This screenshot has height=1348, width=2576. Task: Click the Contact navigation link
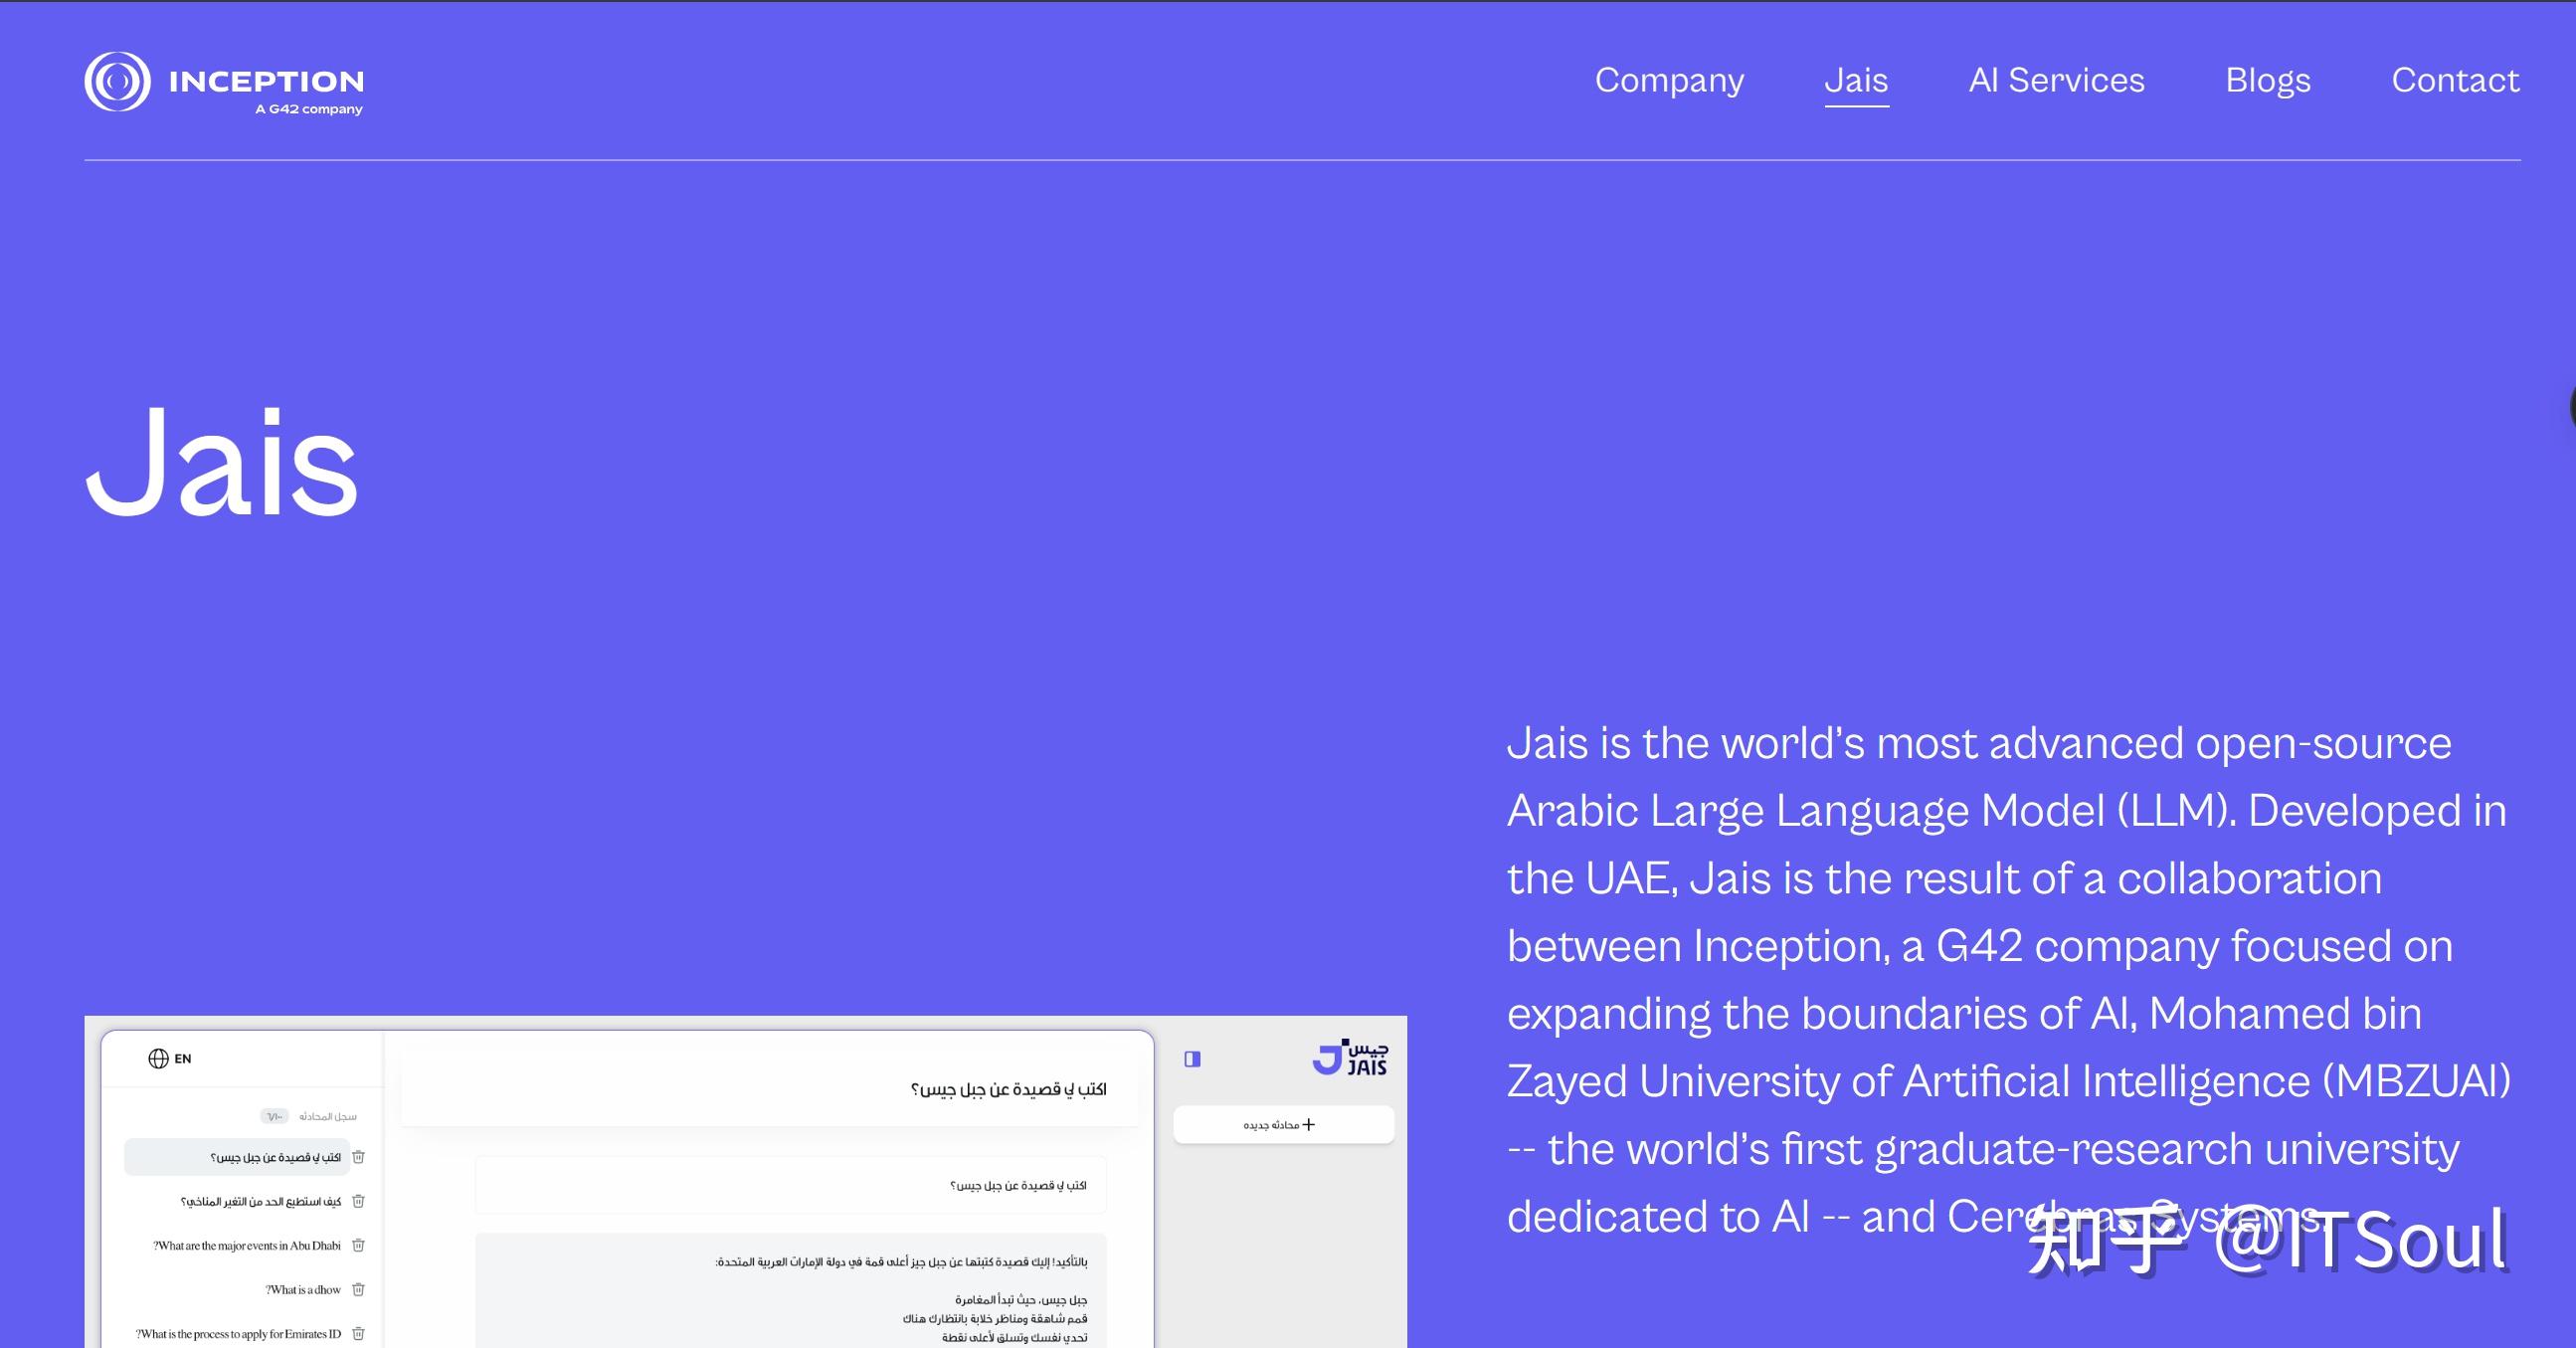(2457, 81)
